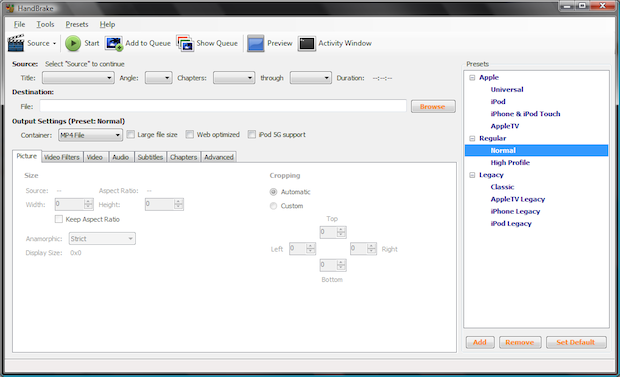
Task: Click the Left crop spinner arrows
Action: click(x=311, y=248)
